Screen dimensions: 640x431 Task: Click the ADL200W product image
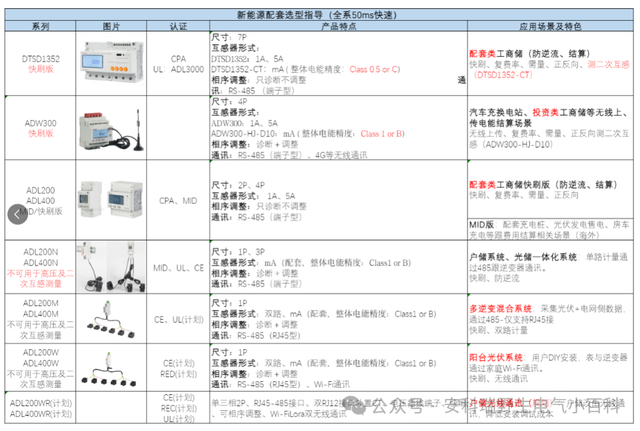coord(109,370)
